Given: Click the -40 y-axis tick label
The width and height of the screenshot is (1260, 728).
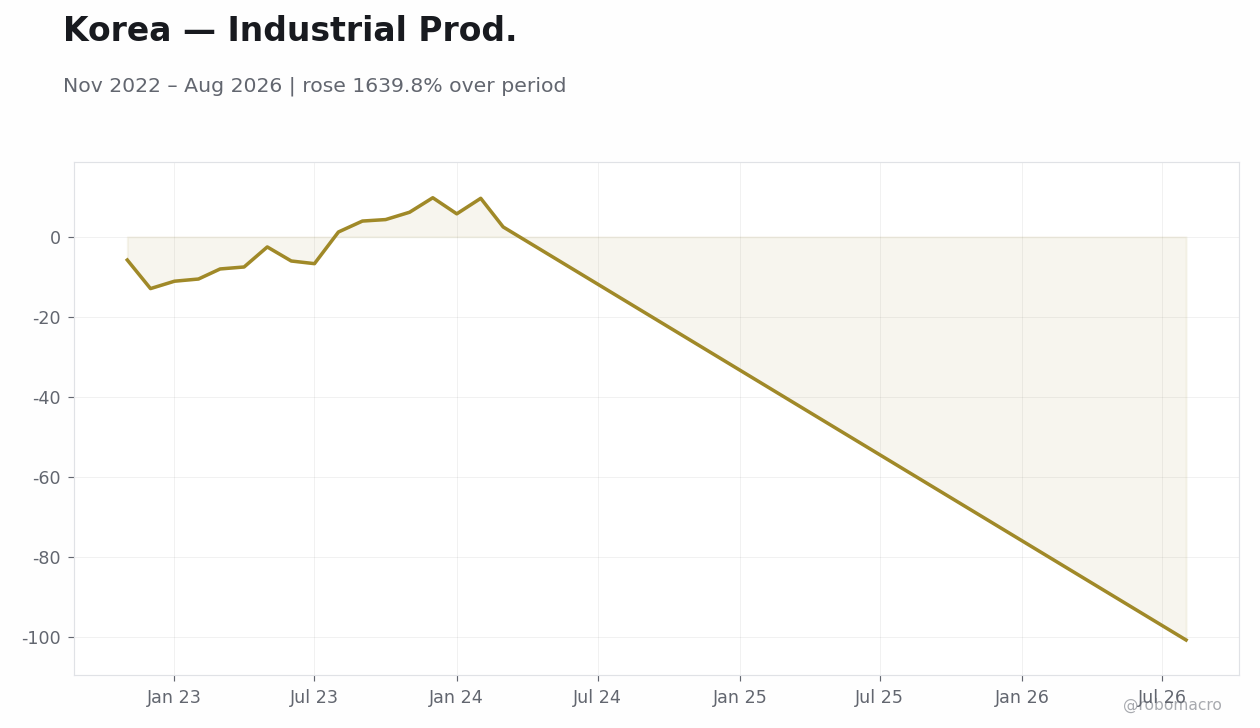Looking at the screenshot, I should (x=47, y=398).
